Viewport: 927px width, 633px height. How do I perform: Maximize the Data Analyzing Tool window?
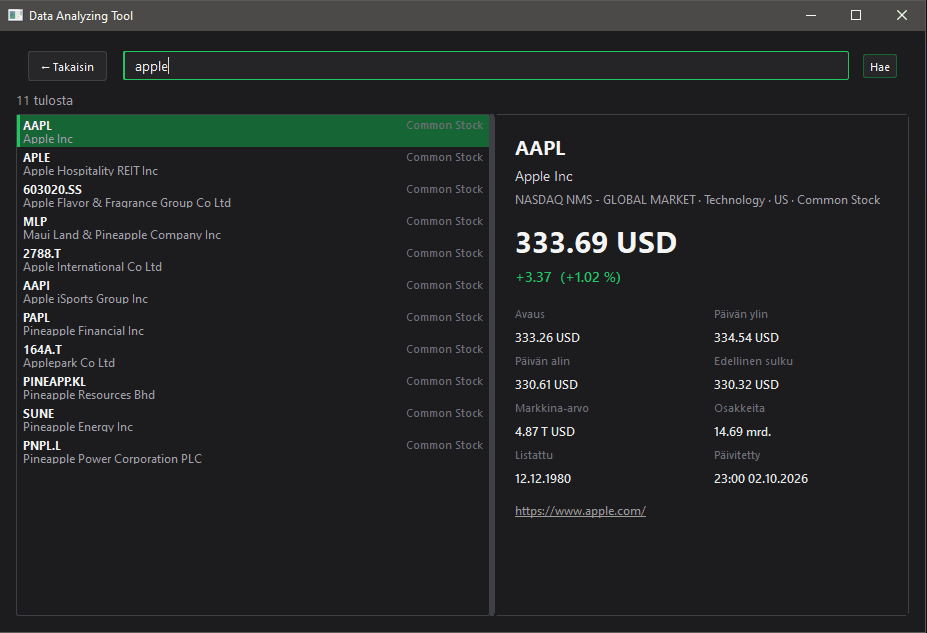tap(855, 15)
